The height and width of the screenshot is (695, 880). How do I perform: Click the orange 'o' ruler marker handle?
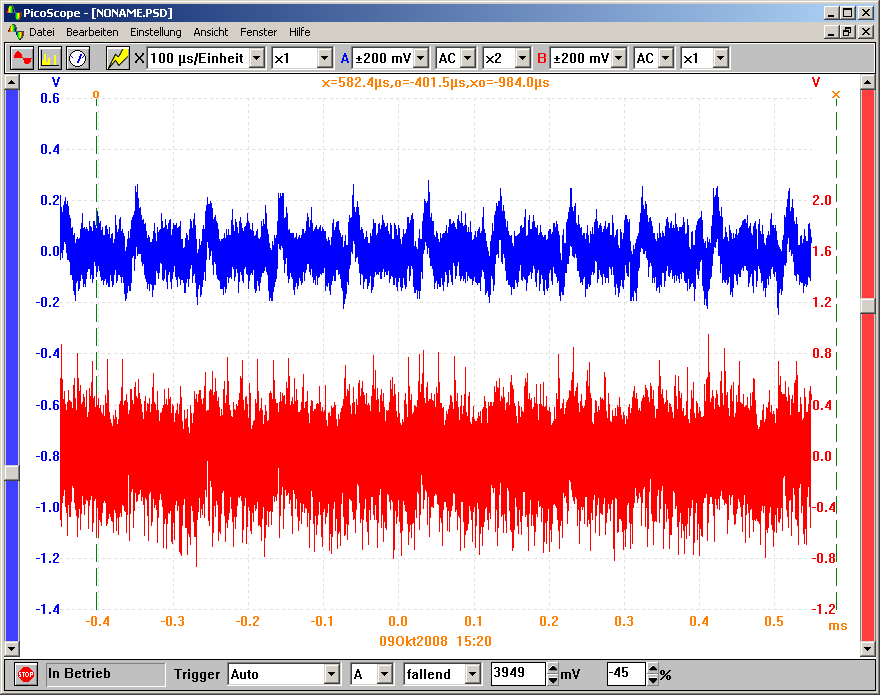pyautogui.click(x=96, y=94)
